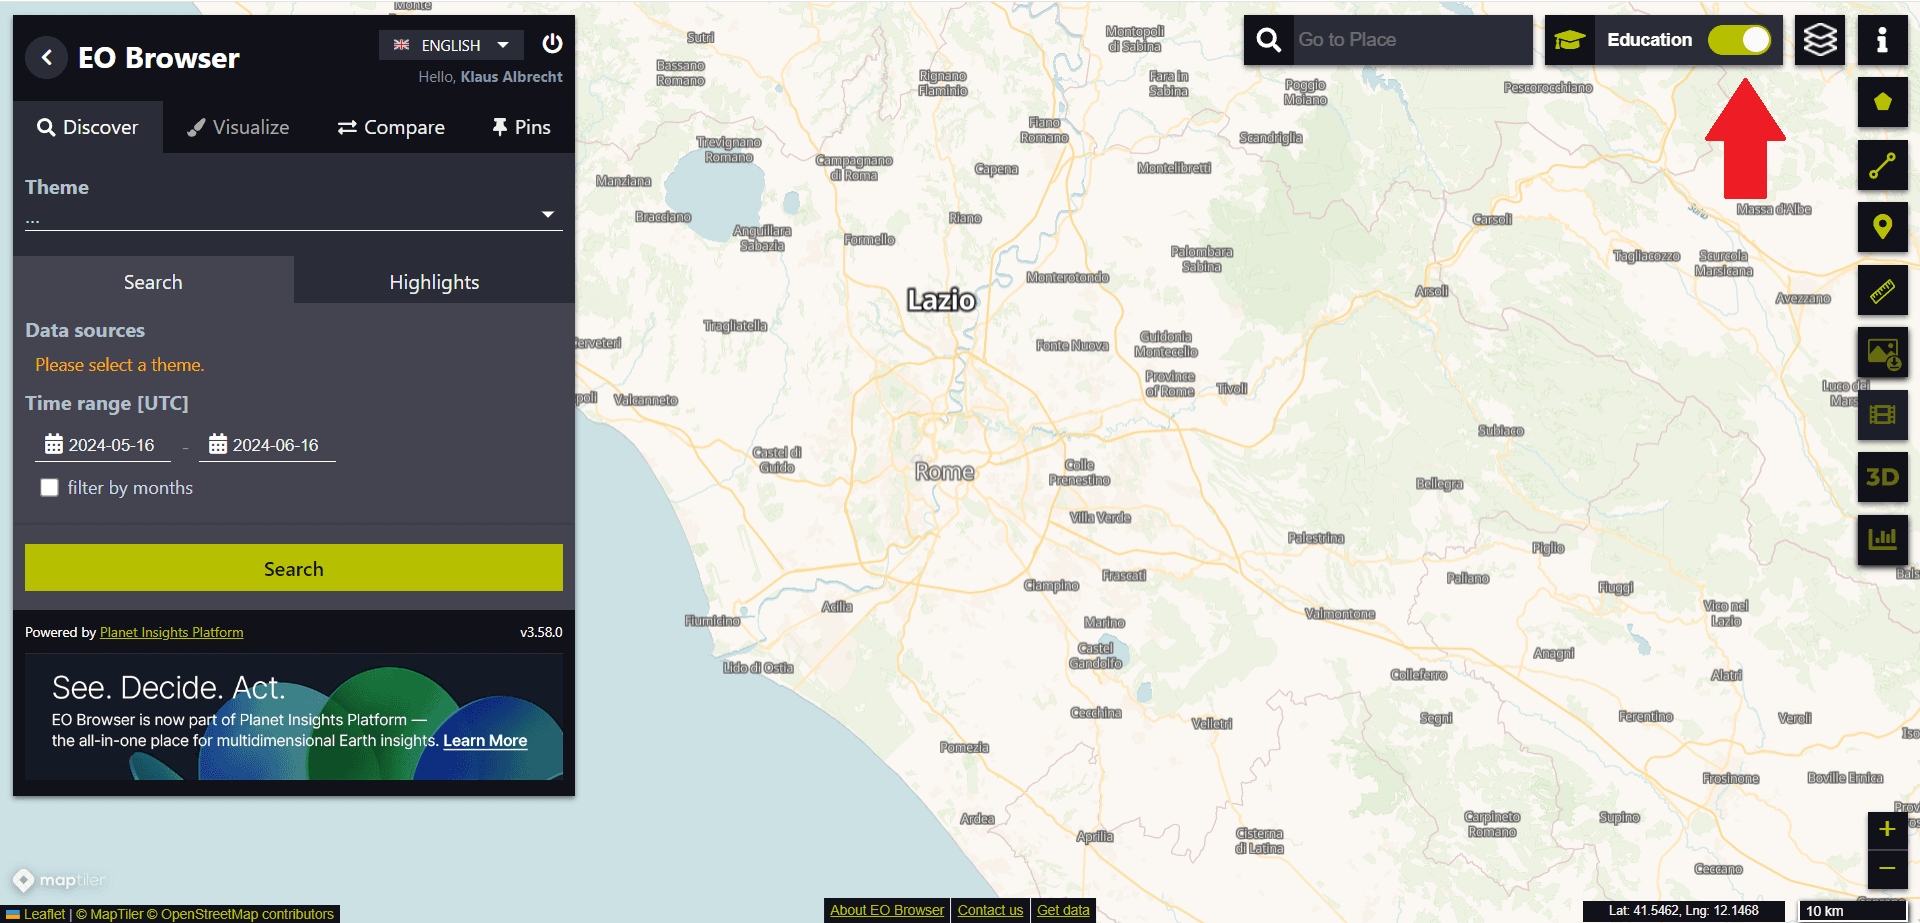Follow the Planet Insights Platform link
Screen dimensions: 1920x923
[171, 632]
